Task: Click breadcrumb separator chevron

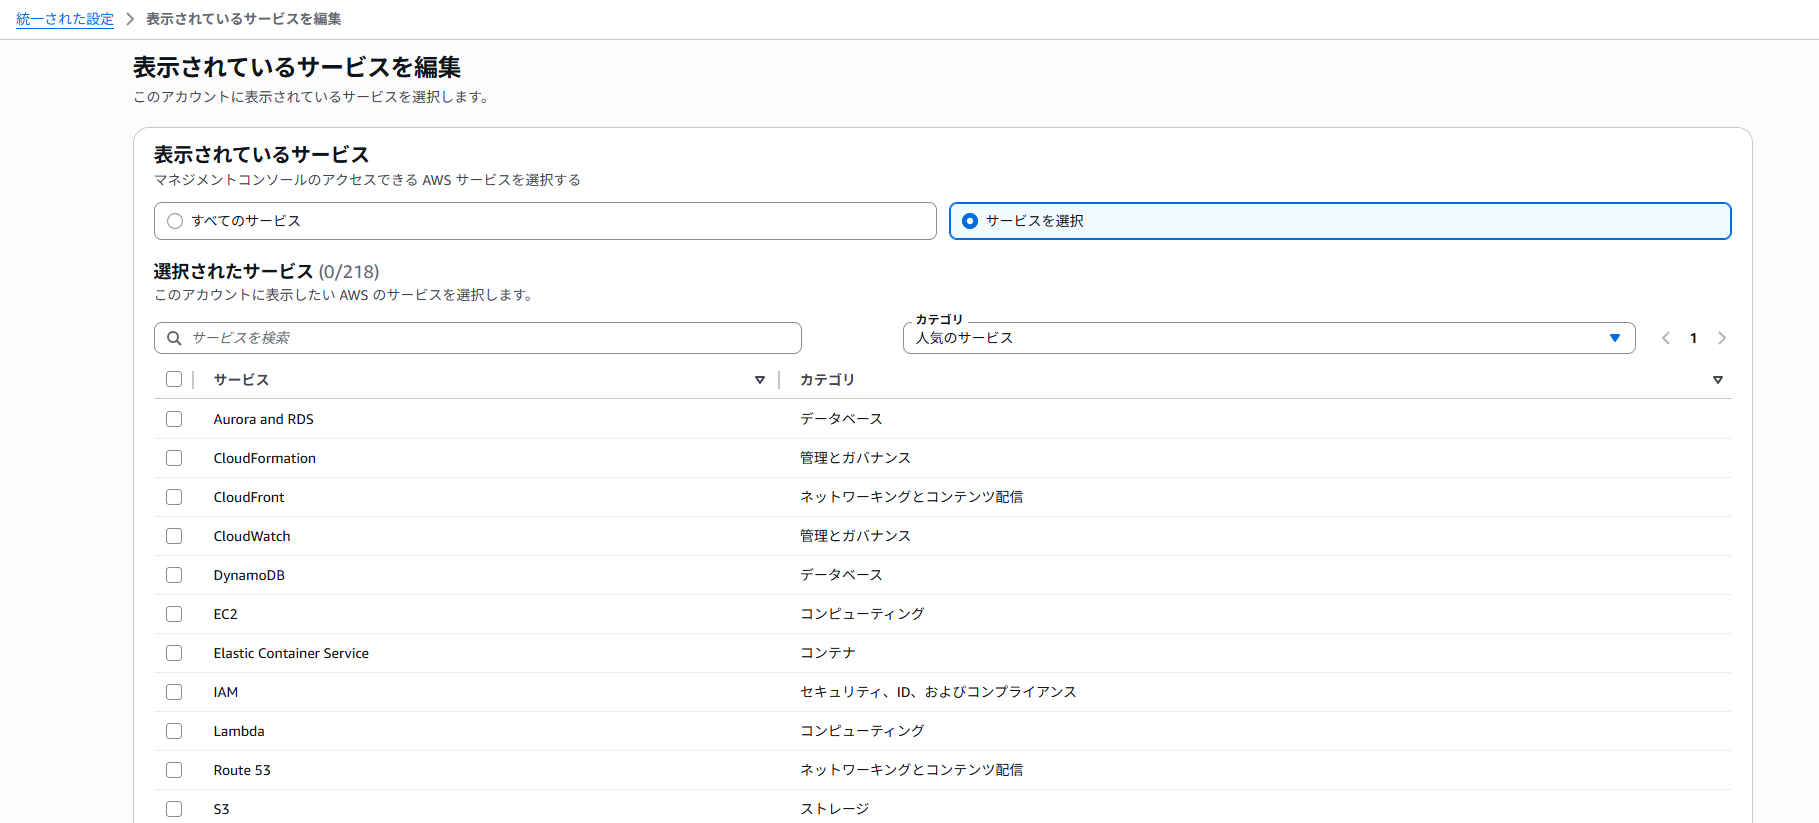Action: (130, 19)
